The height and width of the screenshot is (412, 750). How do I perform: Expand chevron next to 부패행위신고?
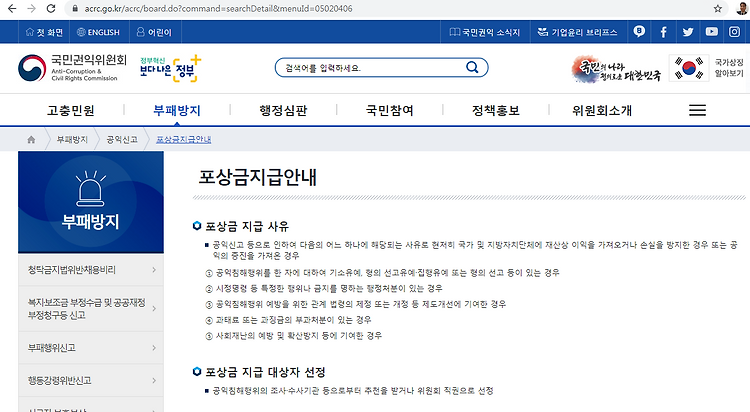pos(154,348)
